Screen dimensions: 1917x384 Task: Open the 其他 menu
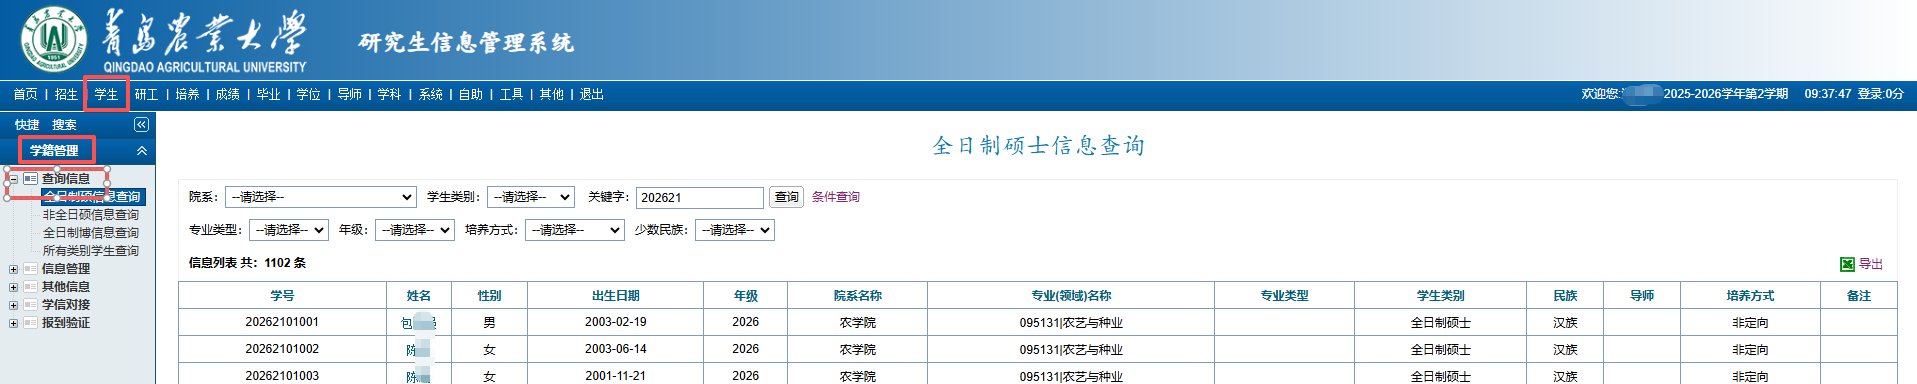coord(552,94)
